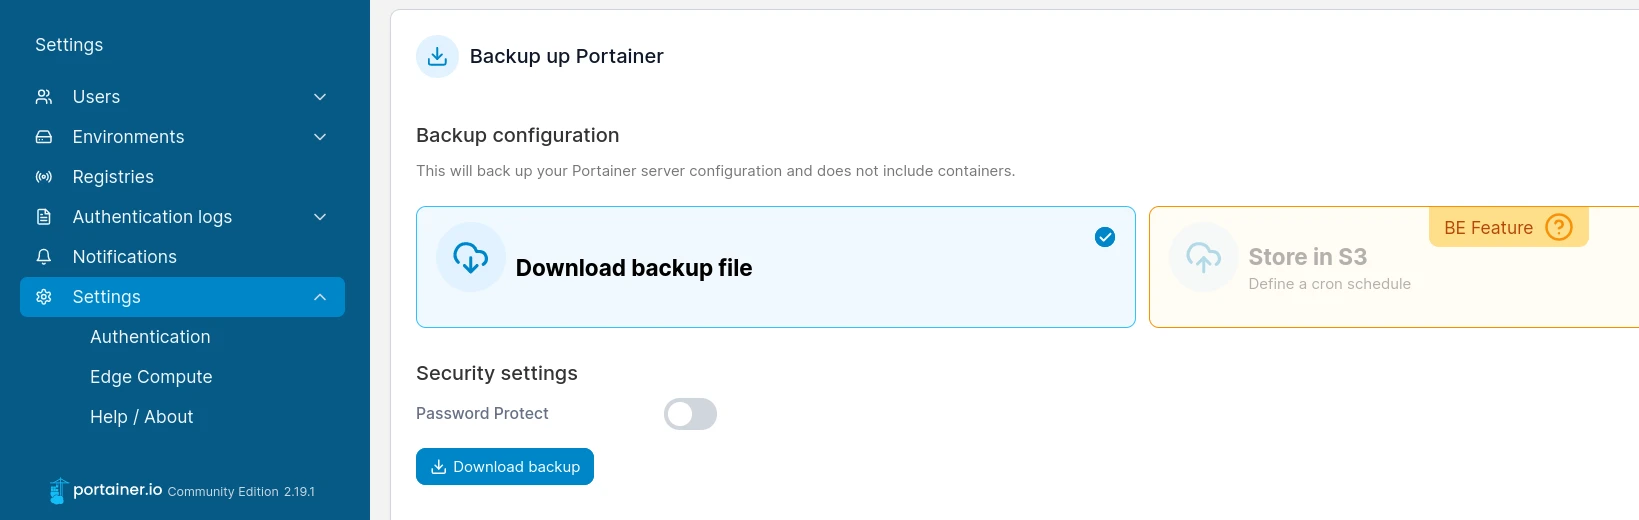Collapse the Settings submenu chevron
Image resolution: width=1639 pixels, height=520 pixels.
[x=320, y=297]
